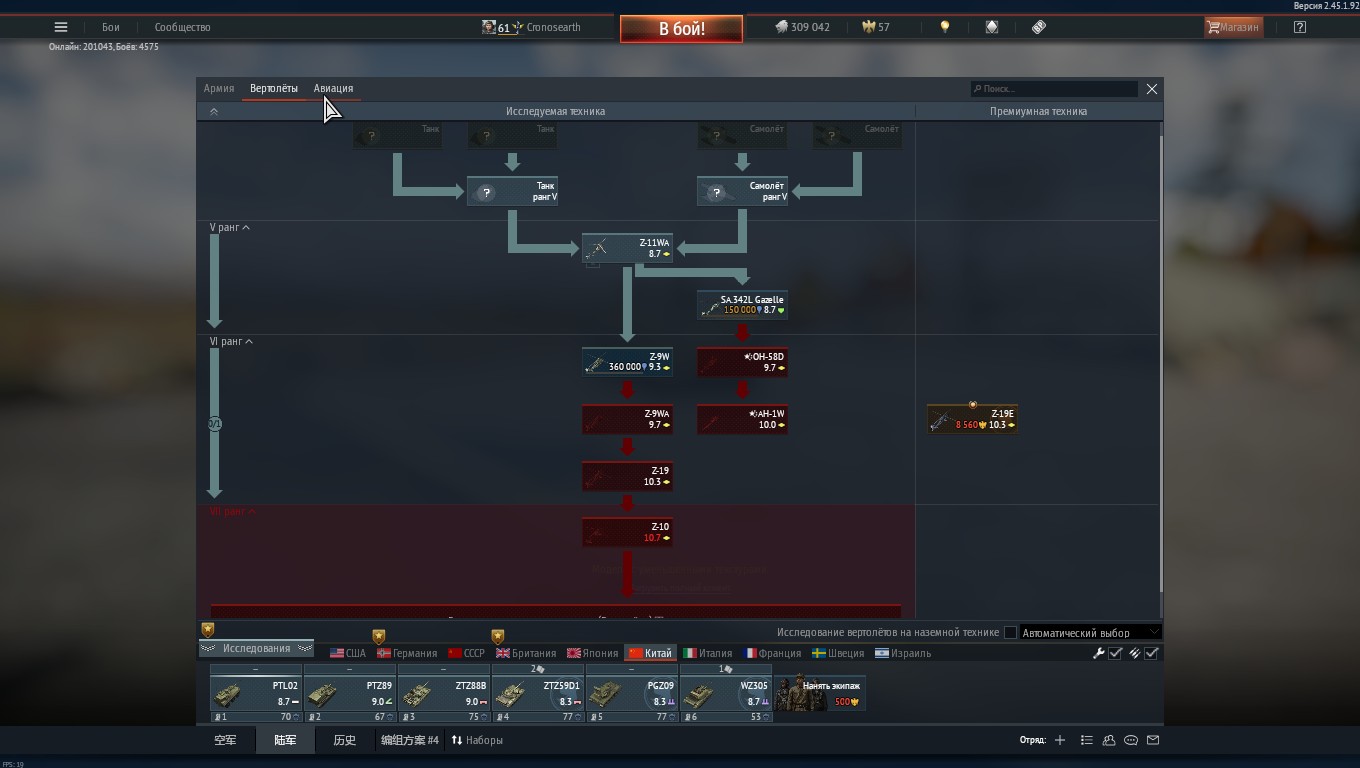1360x768 pixels.
Task: Click the vehicle search field
Action: pos(1054,88)
